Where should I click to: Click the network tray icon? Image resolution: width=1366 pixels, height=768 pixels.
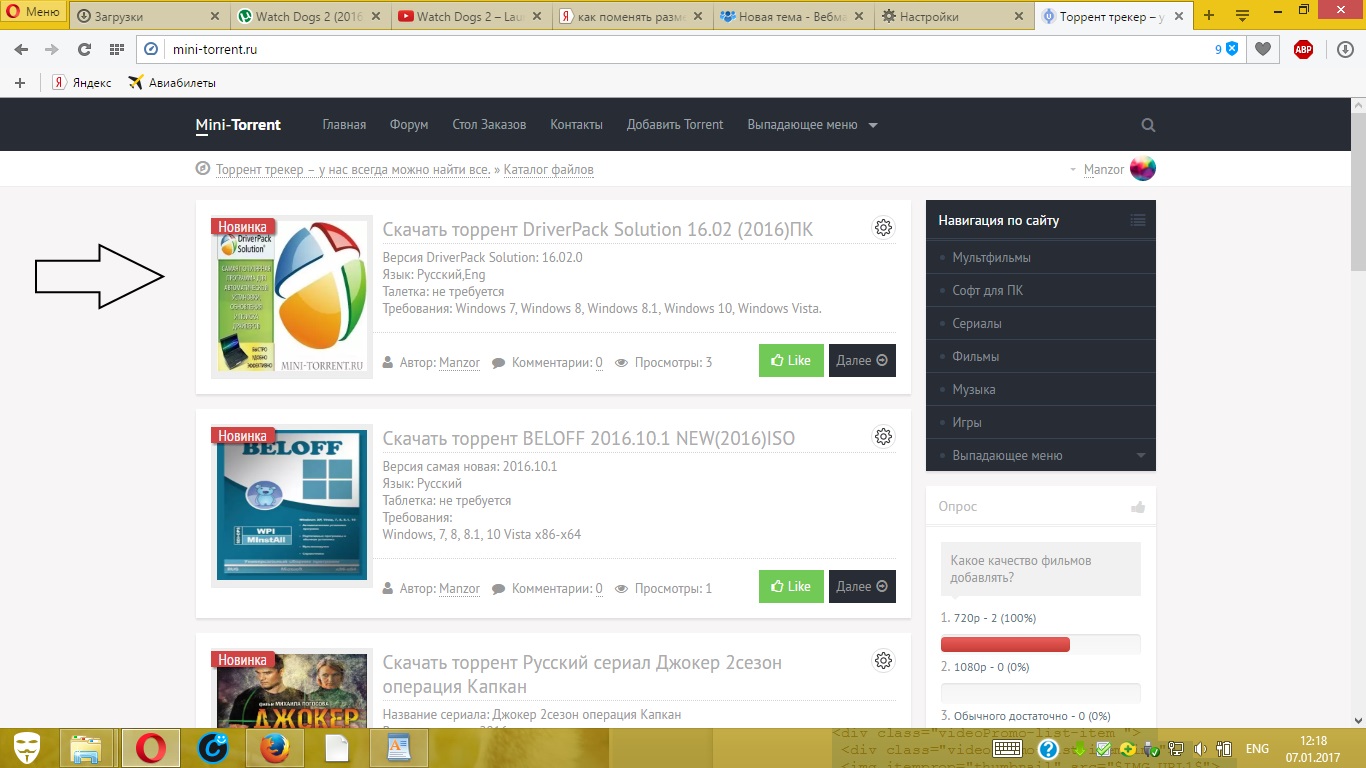point(1177,749)
